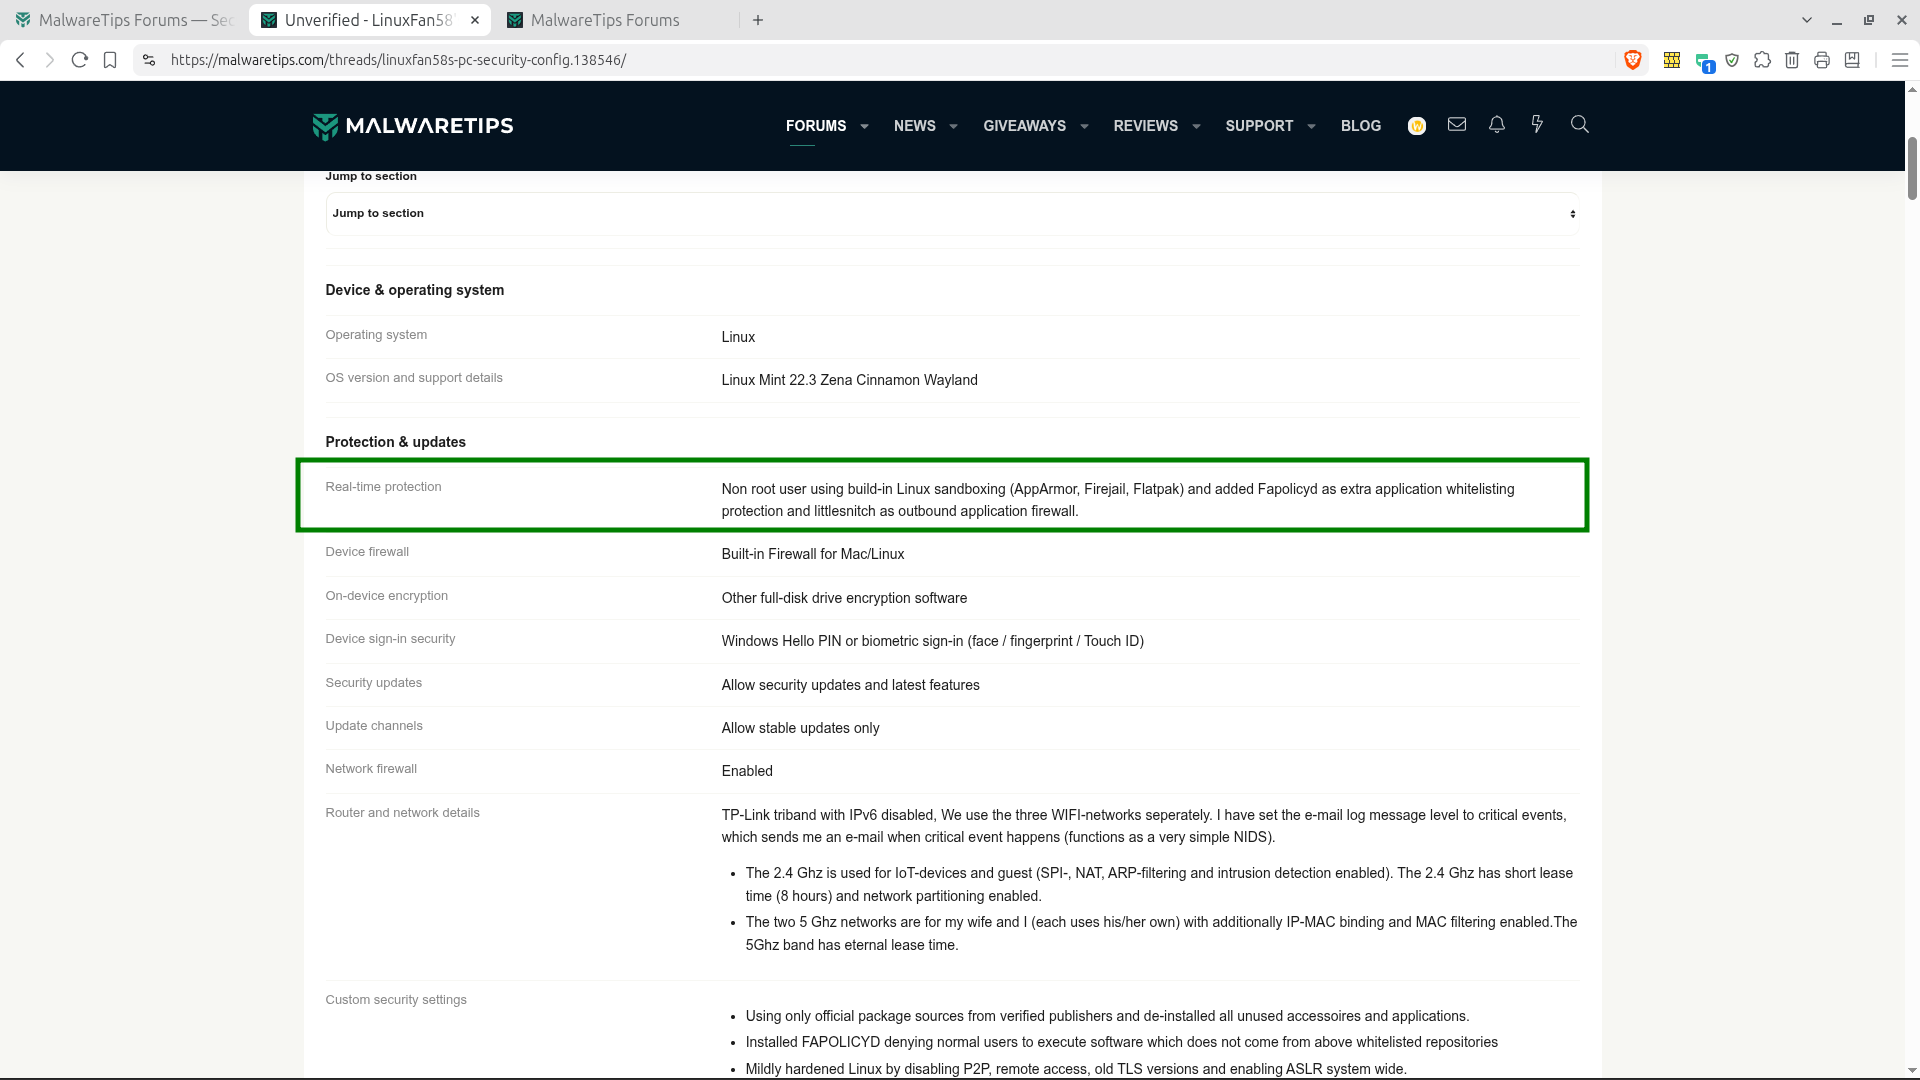Expand the Giveaways dropdown arrow
The height and width of the screenshot is (1080, 1920).
1084,126
